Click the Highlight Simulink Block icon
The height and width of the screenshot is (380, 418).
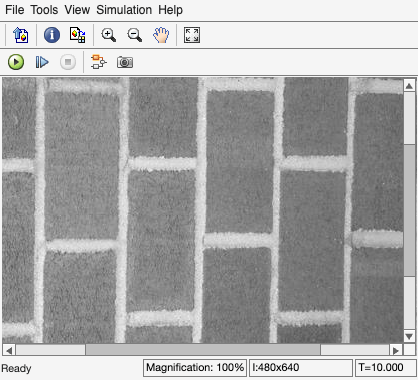[99, 62]
